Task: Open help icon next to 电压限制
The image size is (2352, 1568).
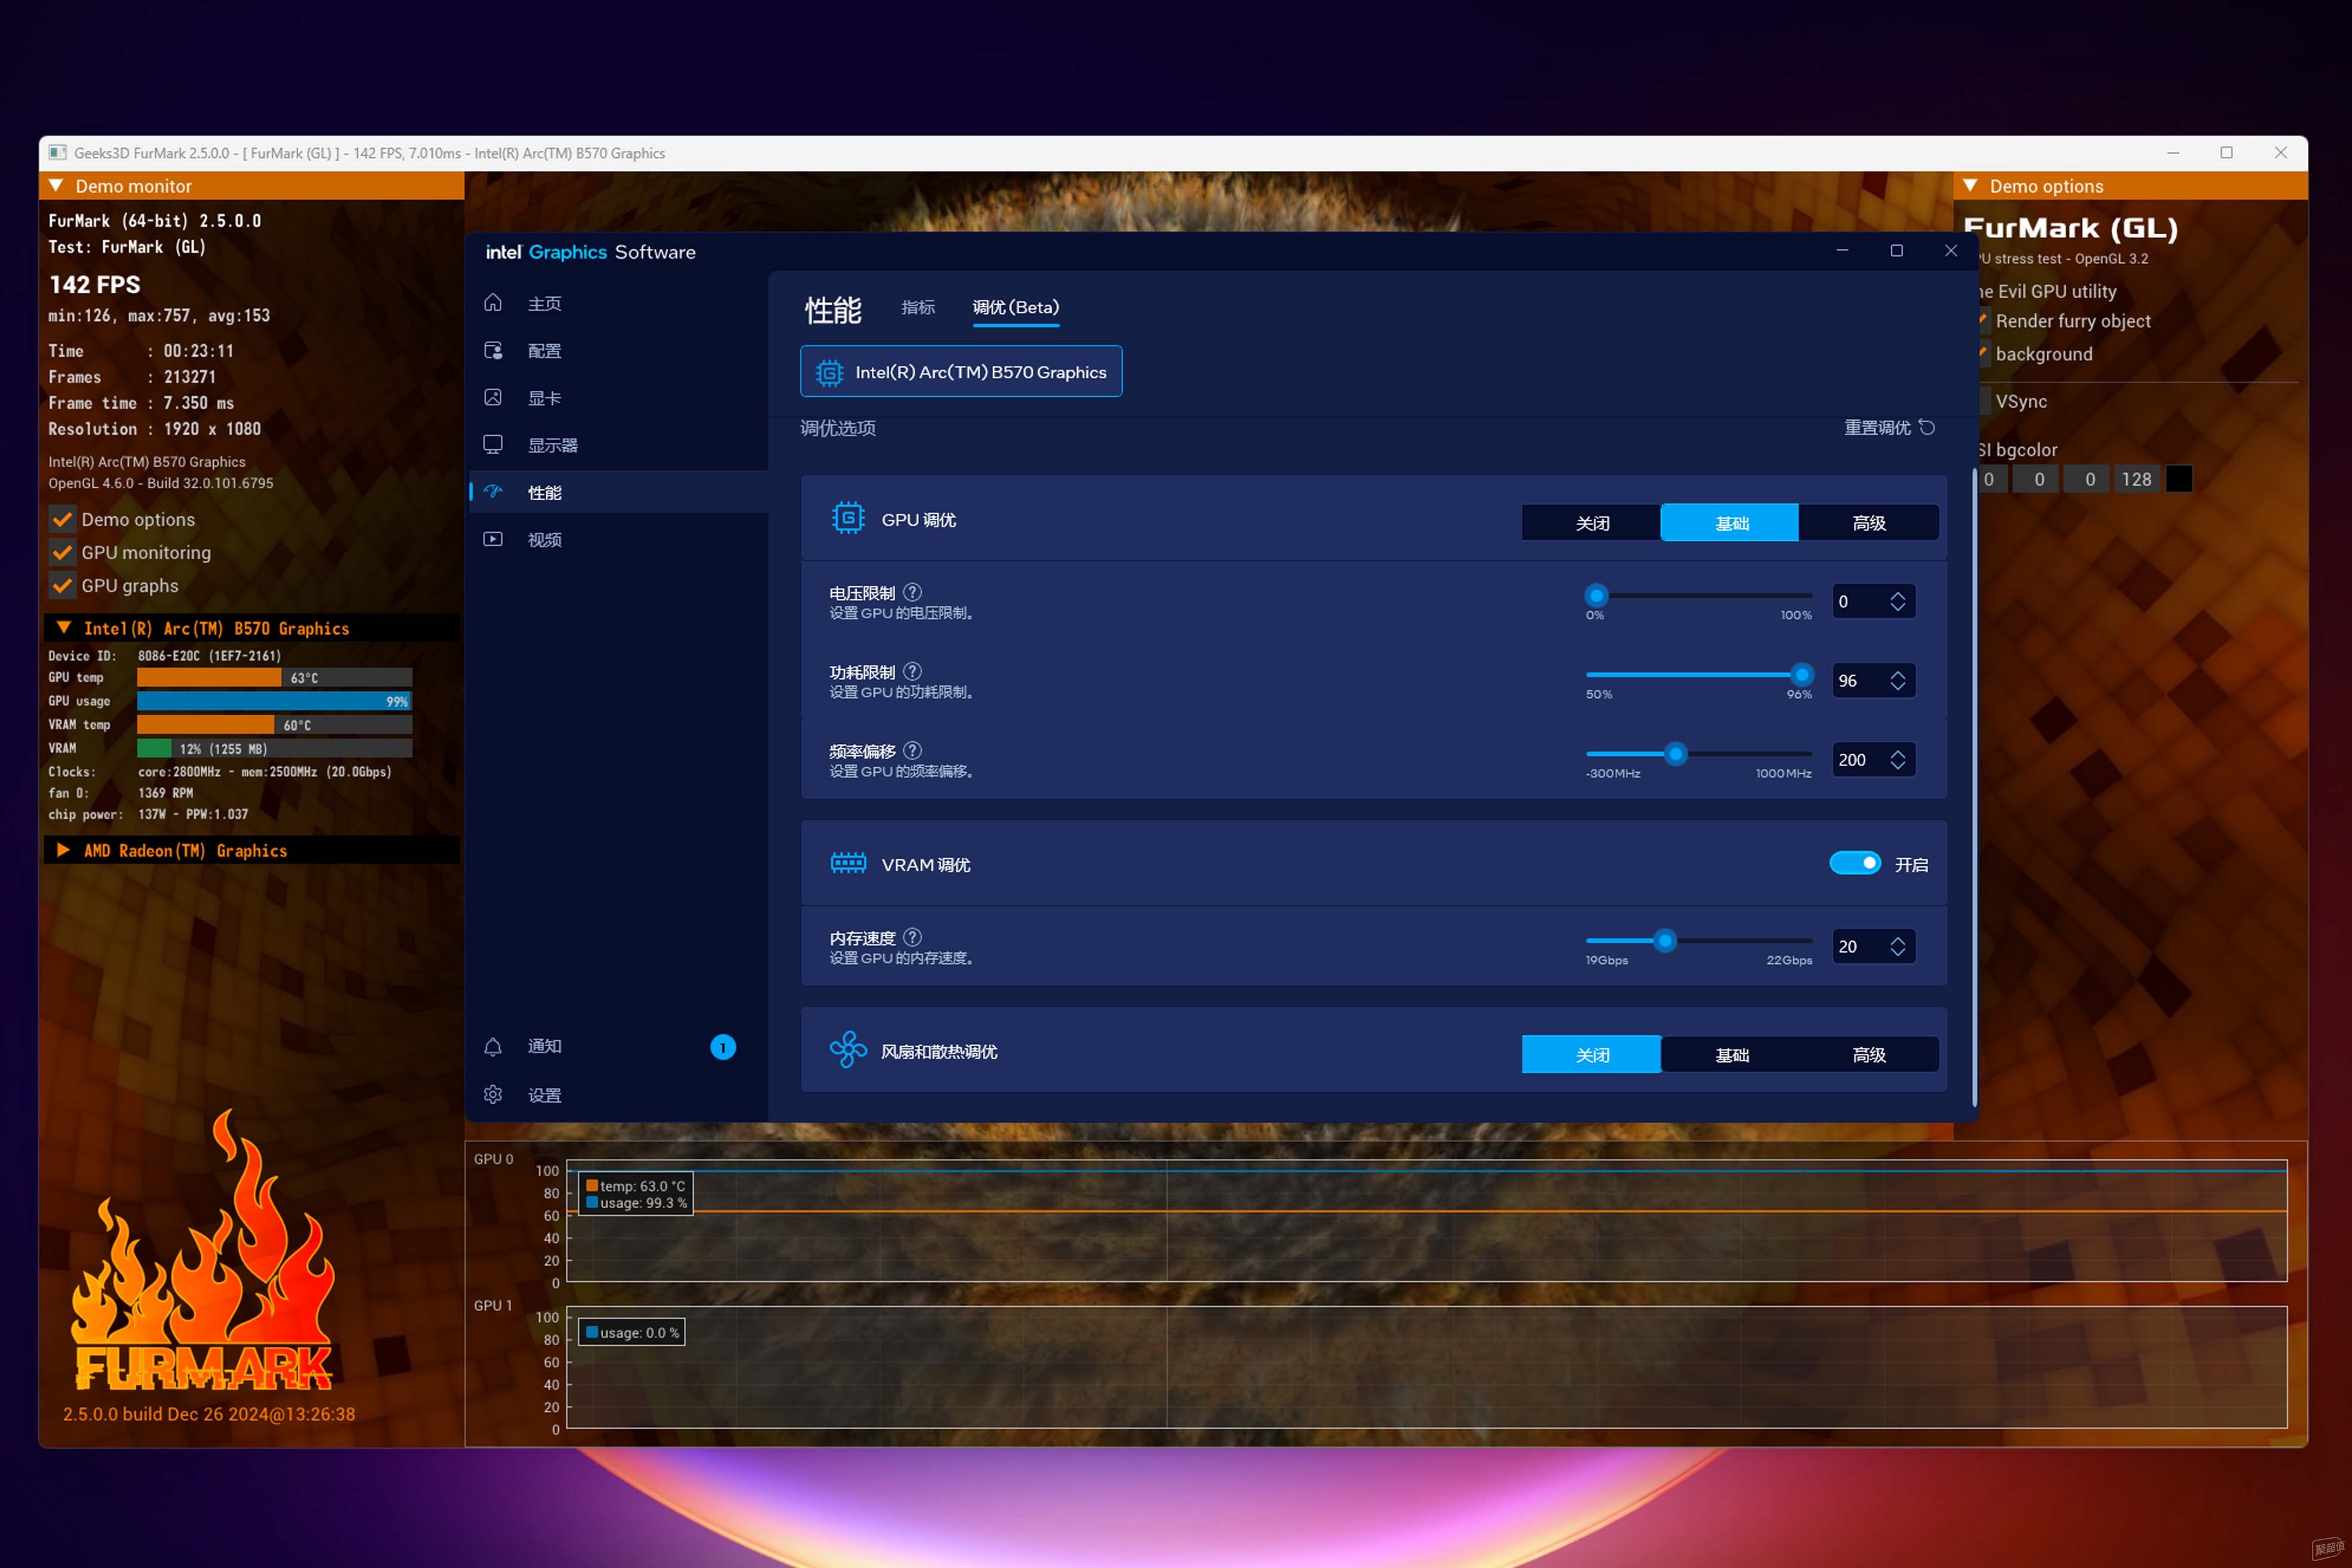Action: [x=912, y=592]
